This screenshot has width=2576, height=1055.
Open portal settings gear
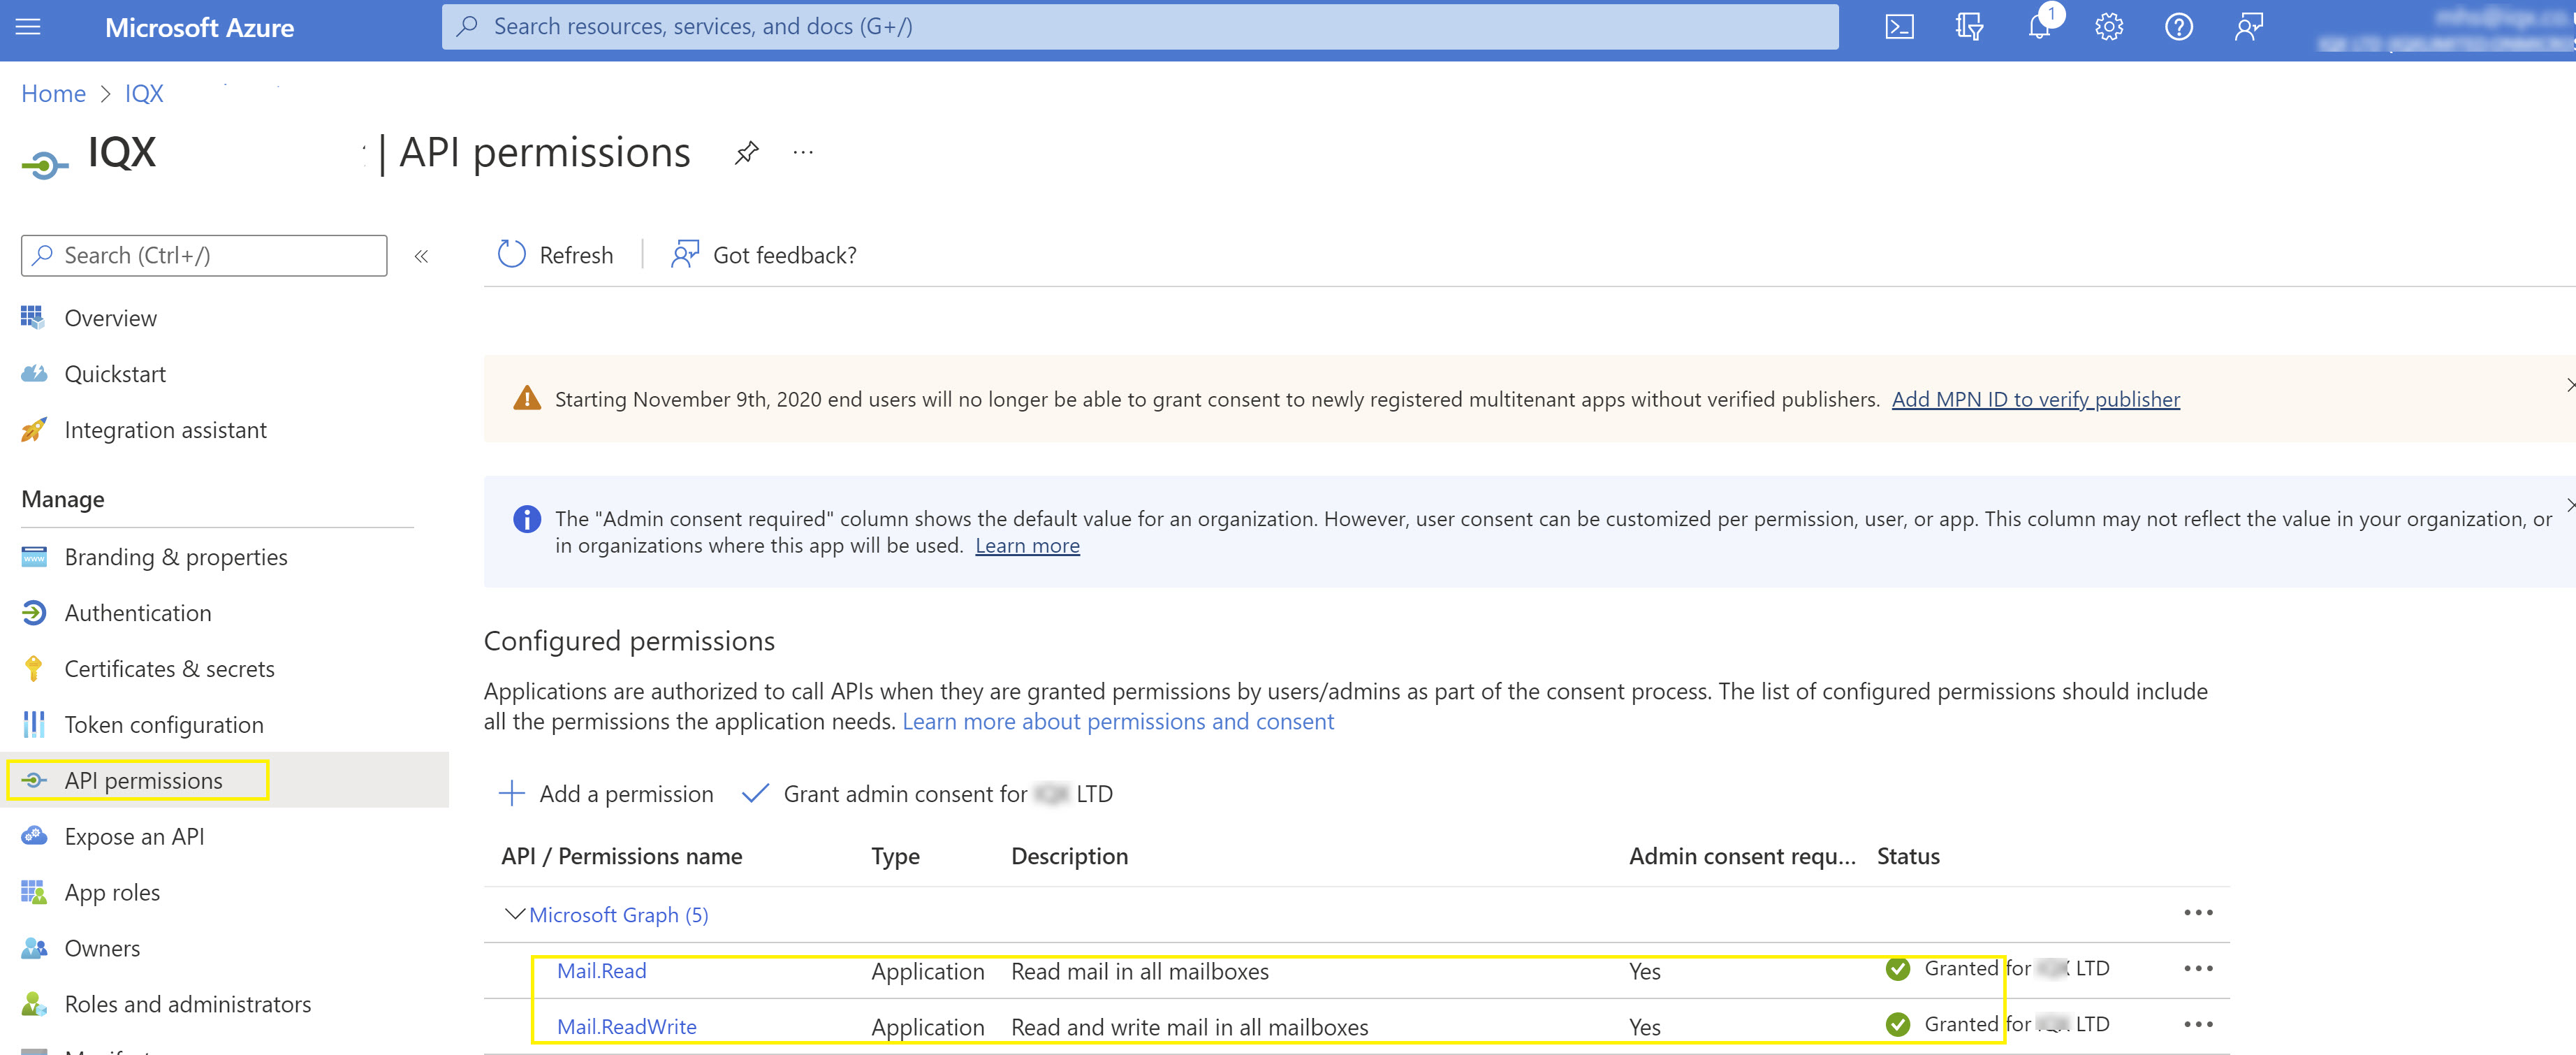2109,27
